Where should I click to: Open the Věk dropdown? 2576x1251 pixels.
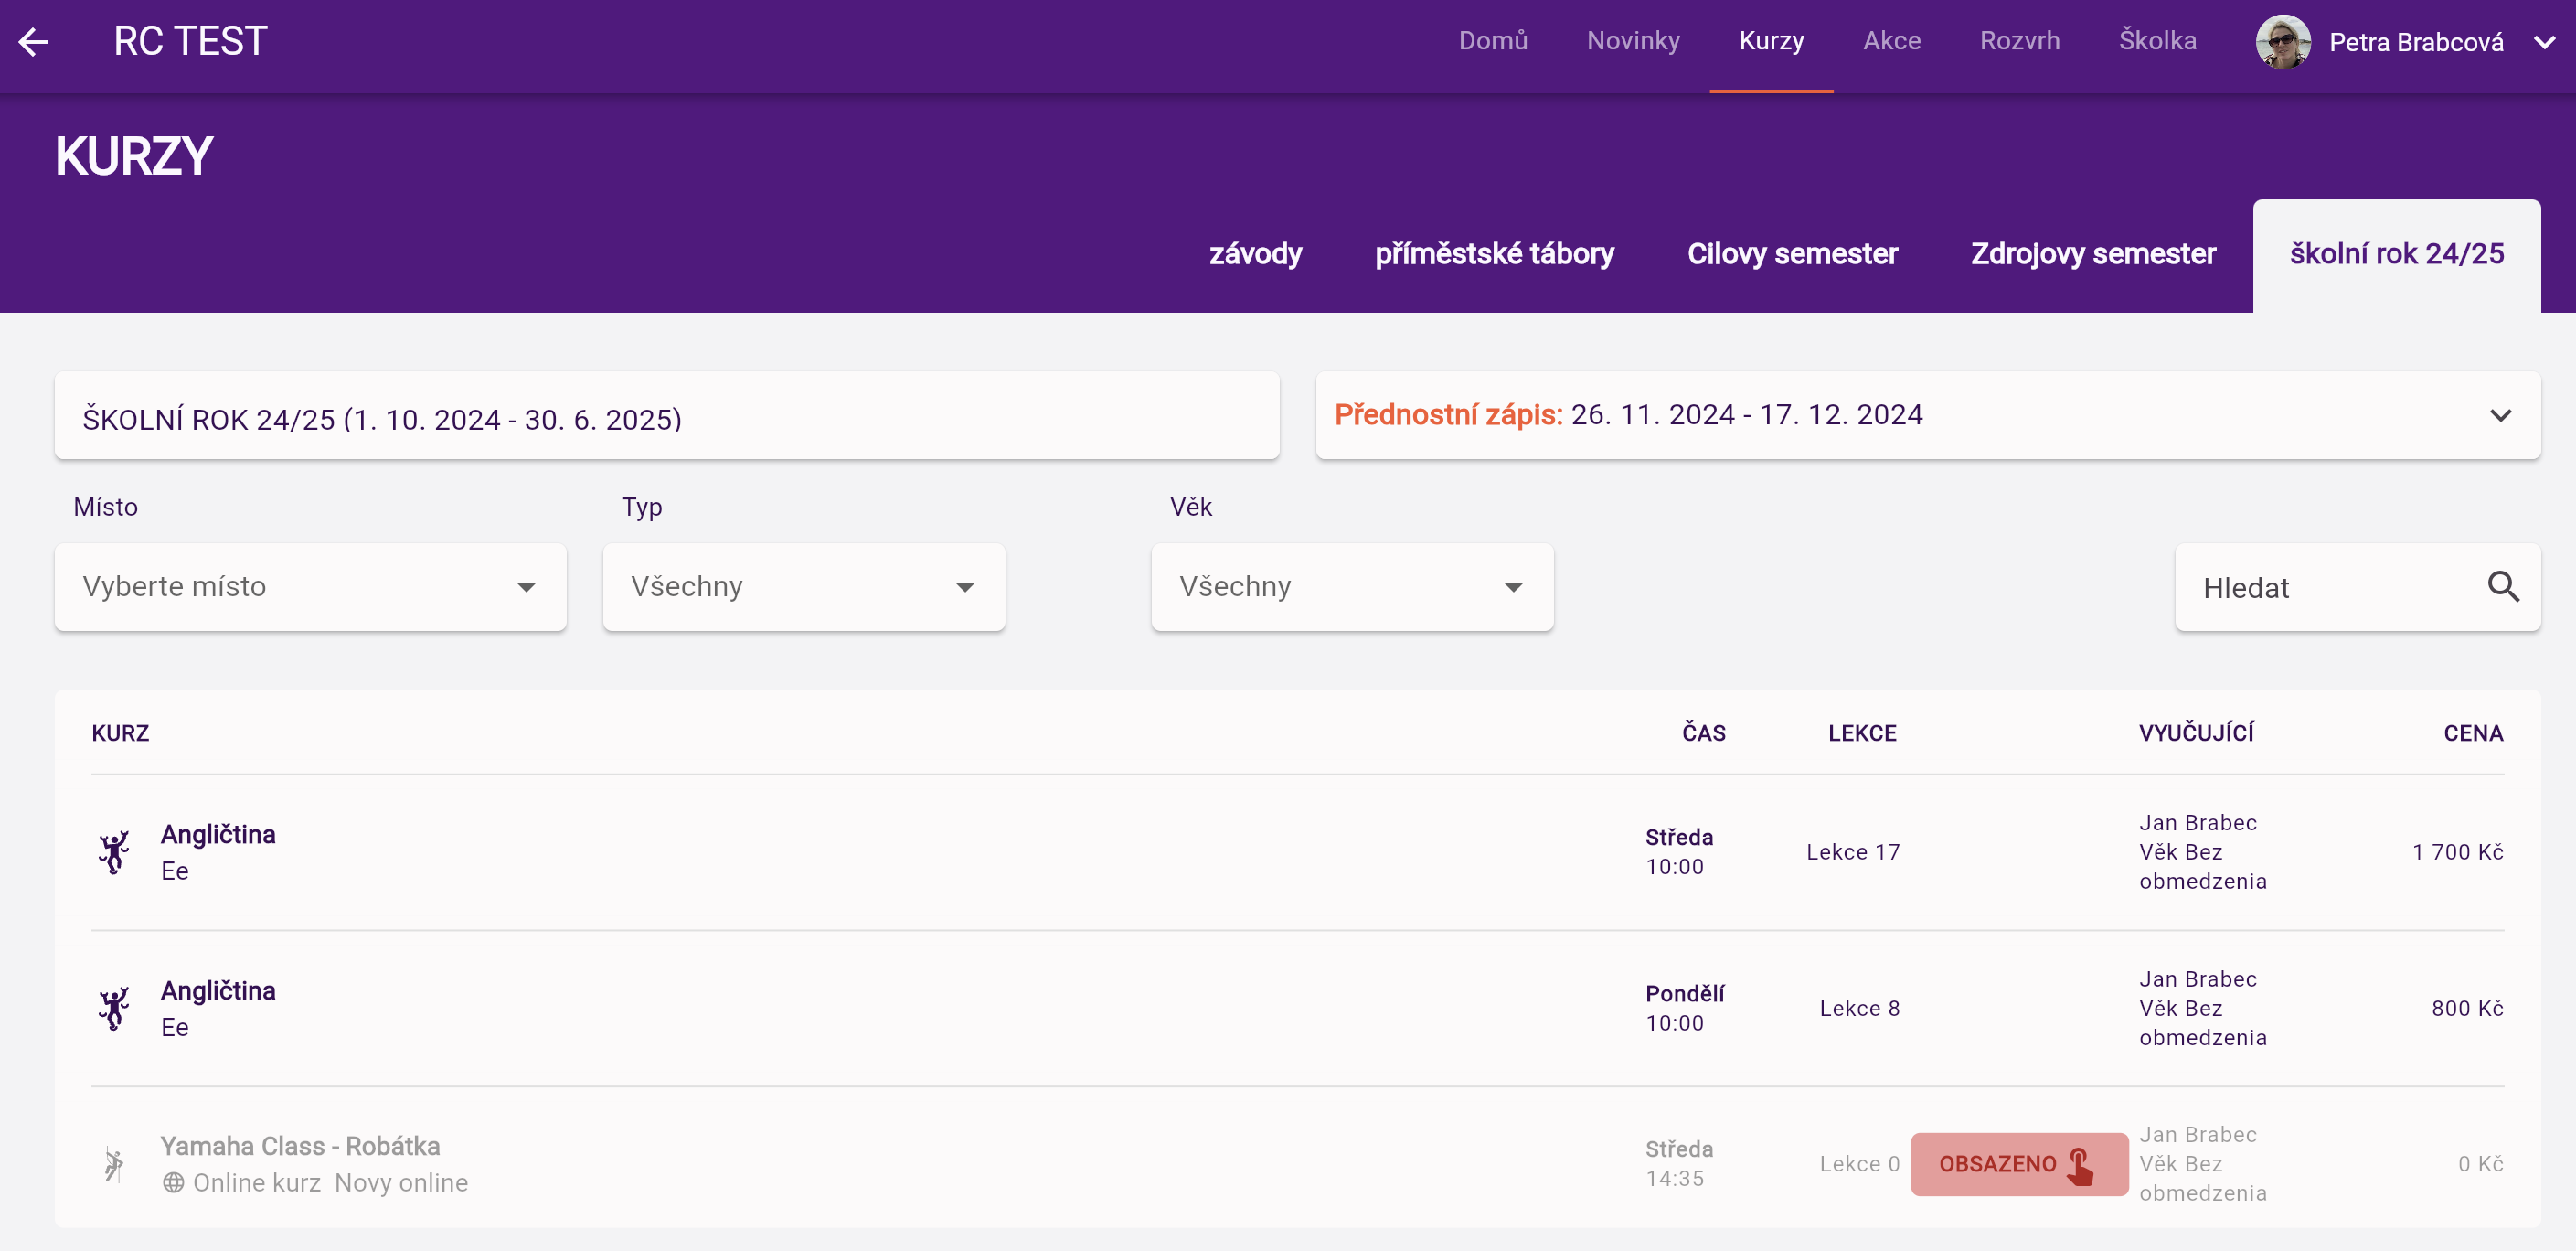tap(1351, 587)
